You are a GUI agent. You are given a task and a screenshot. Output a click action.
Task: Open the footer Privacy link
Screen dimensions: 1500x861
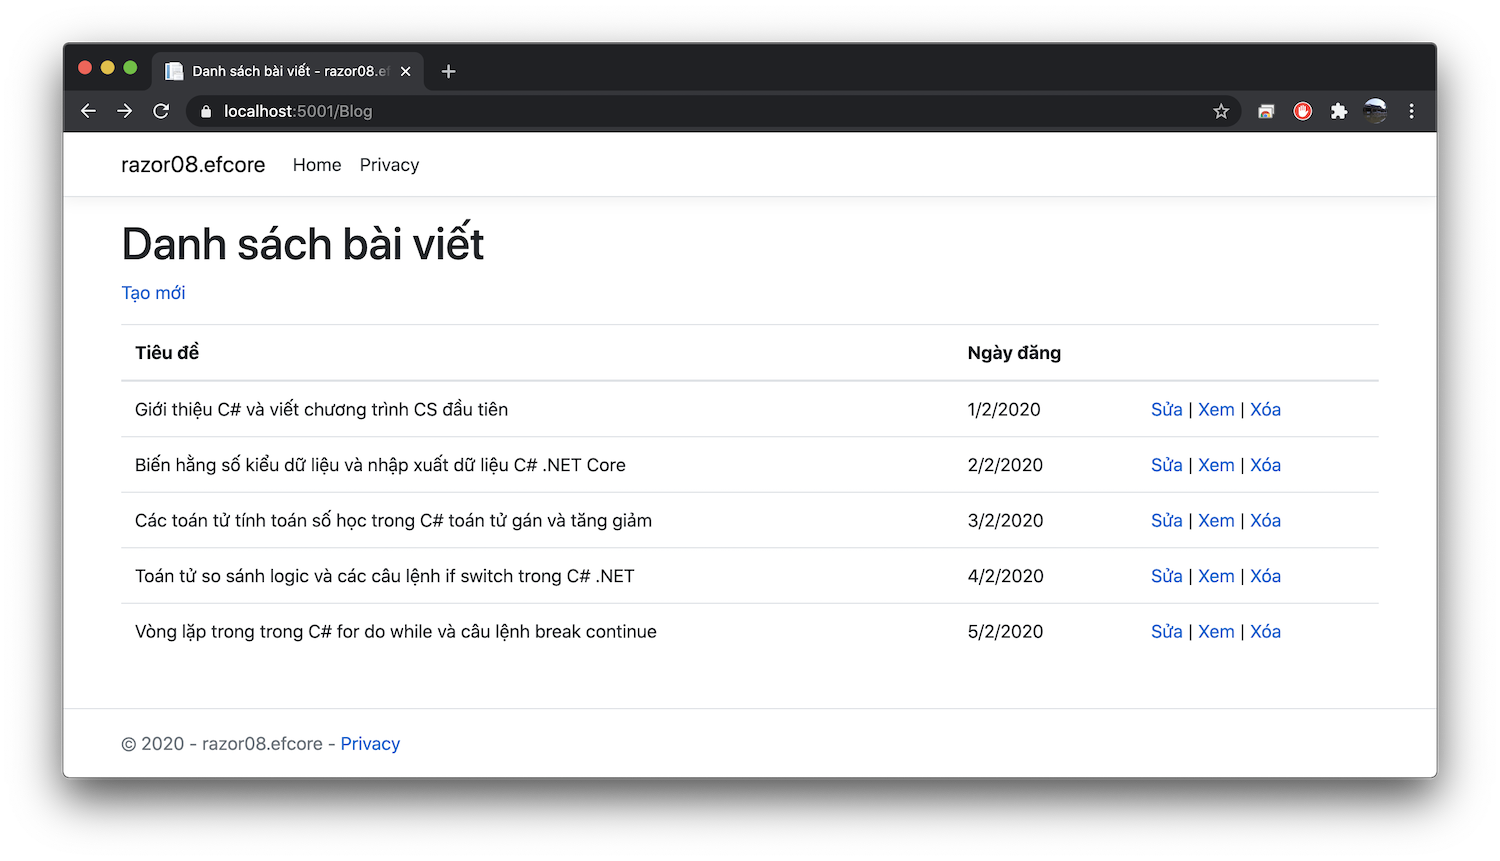pos(370,744)
